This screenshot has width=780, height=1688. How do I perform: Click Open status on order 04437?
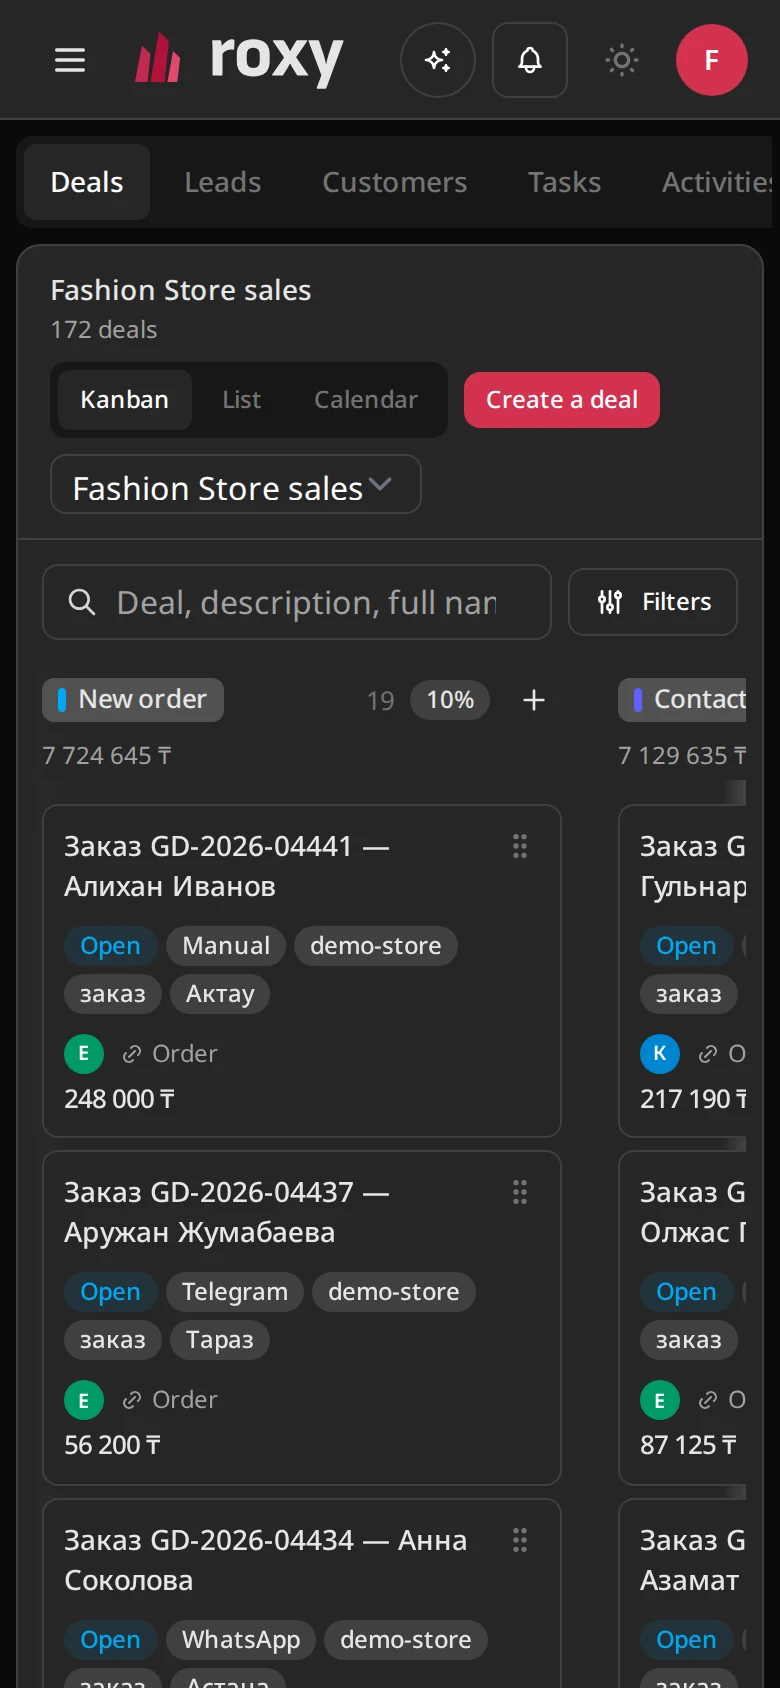(110, 1292)
